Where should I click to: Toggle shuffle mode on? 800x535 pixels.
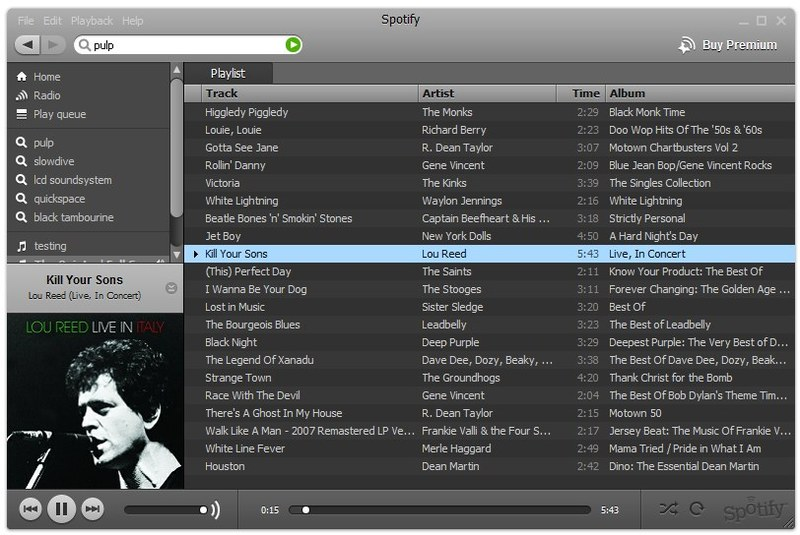coord(668,508)
